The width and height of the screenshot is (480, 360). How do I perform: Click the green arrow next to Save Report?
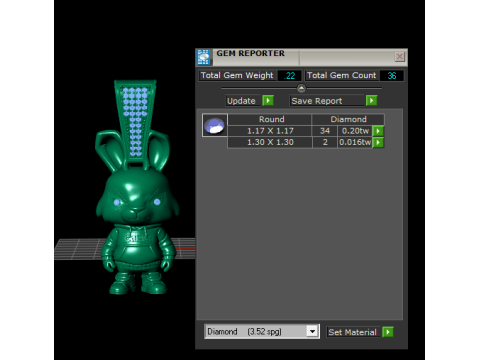[371, 101]
